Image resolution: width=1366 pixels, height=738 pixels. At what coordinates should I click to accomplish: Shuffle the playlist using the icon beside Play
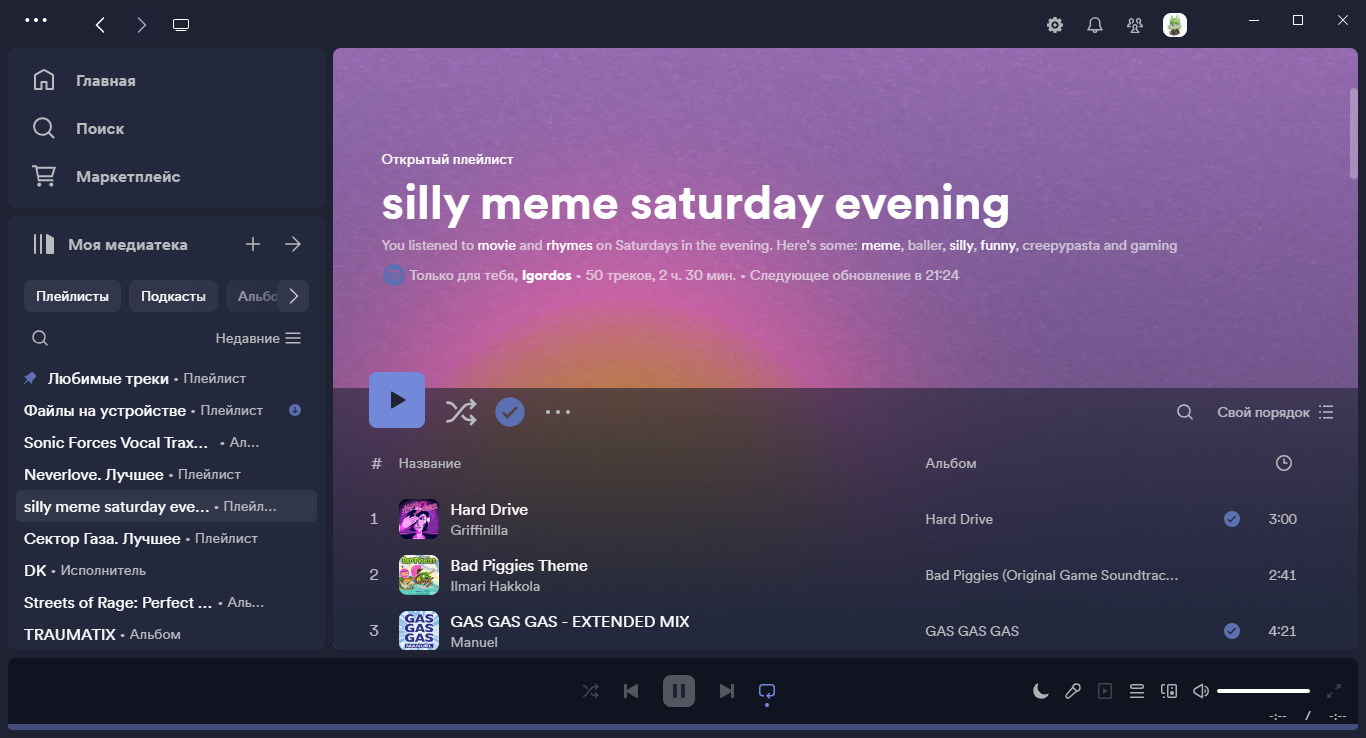(461, 412)
